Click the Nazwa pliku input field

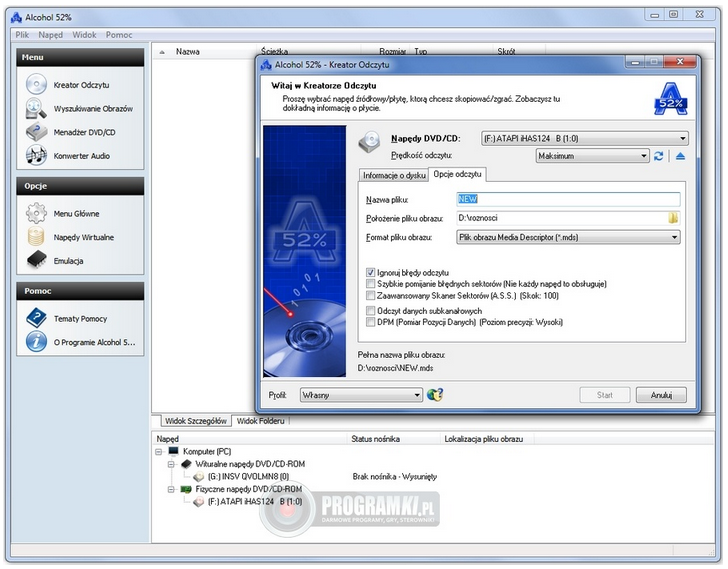click(568, 199)
